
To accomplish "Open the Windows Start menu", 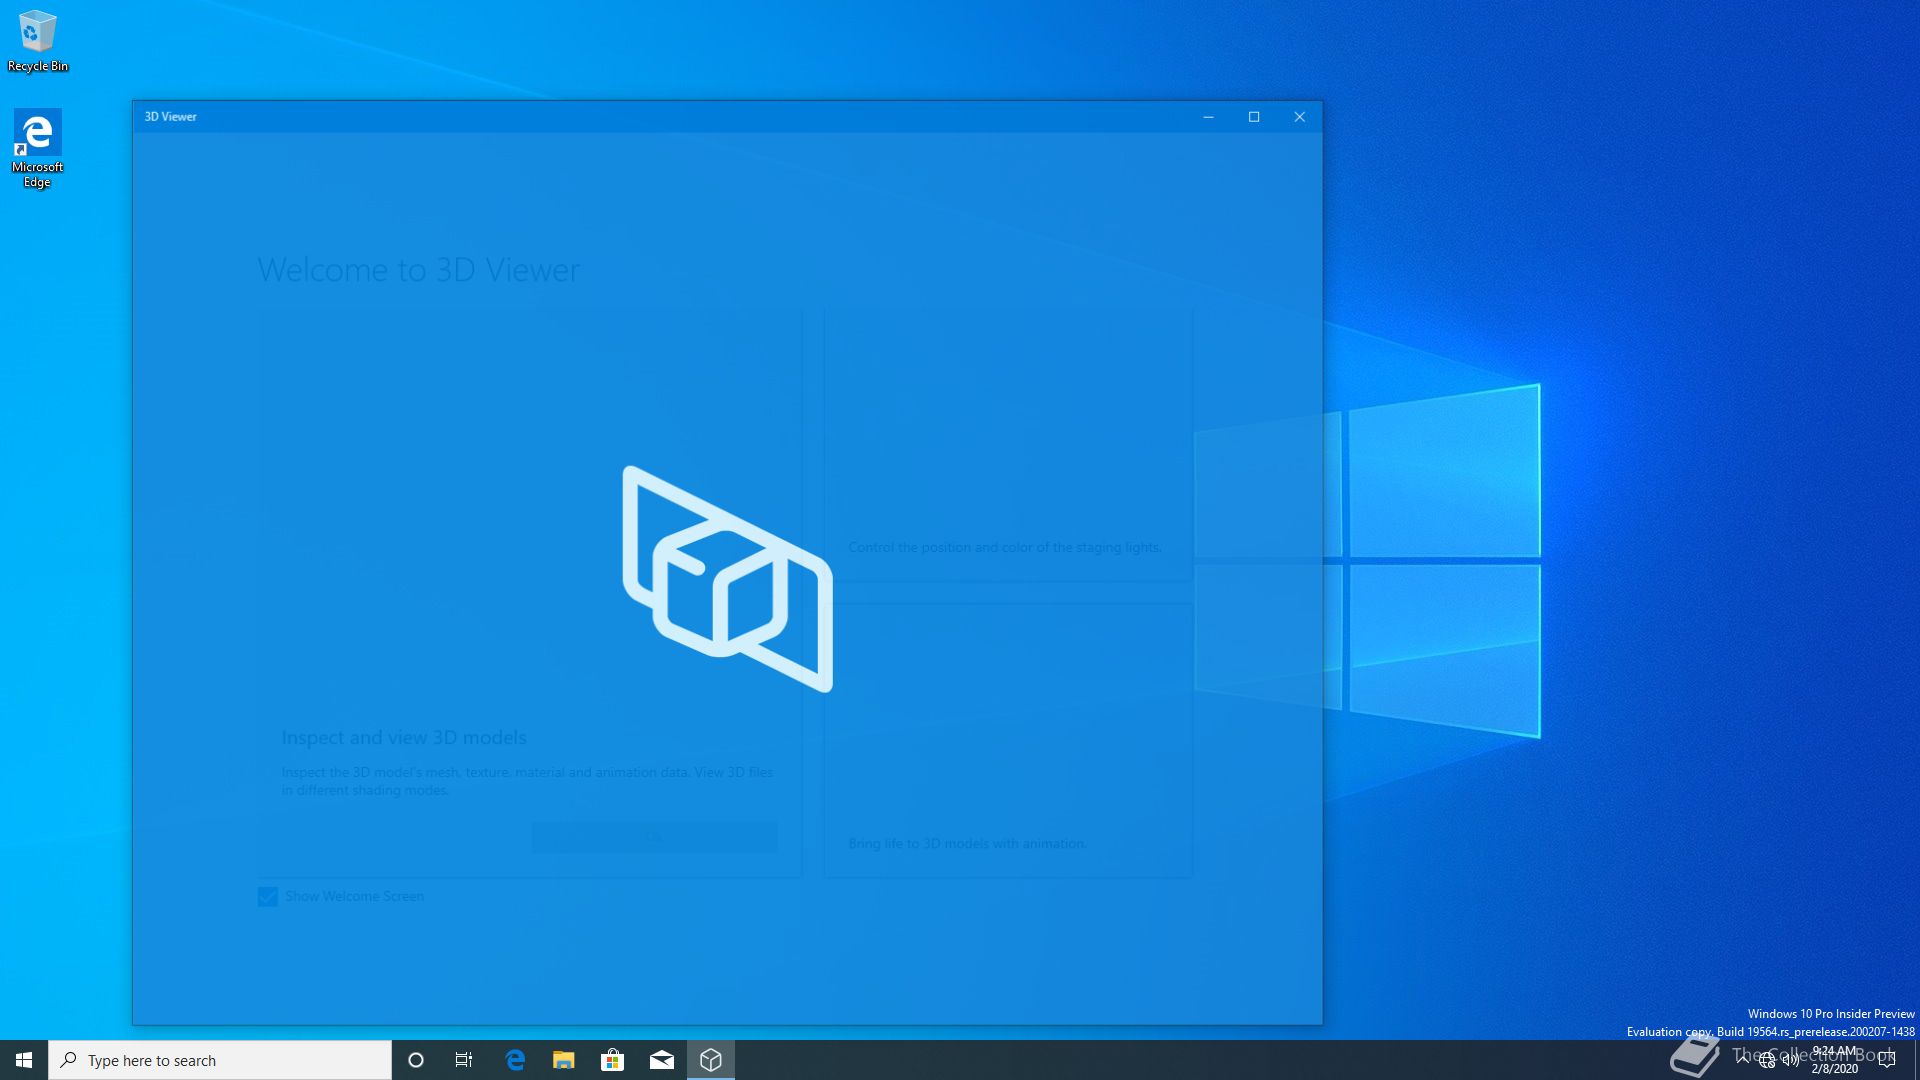I will 24,1060.
